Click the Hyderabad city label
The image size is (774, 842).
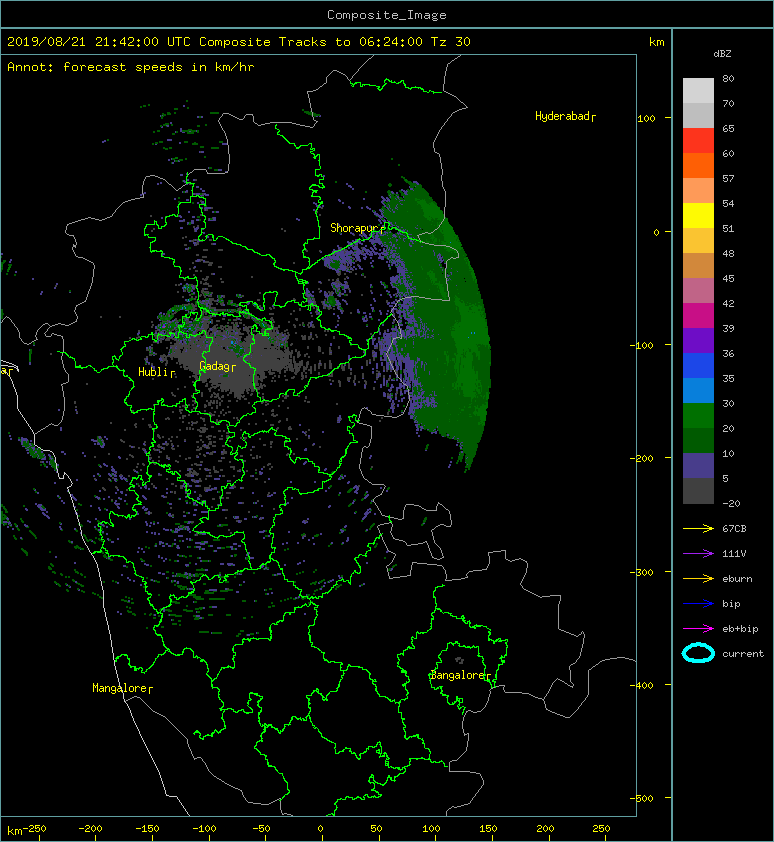tap(565, 116)
